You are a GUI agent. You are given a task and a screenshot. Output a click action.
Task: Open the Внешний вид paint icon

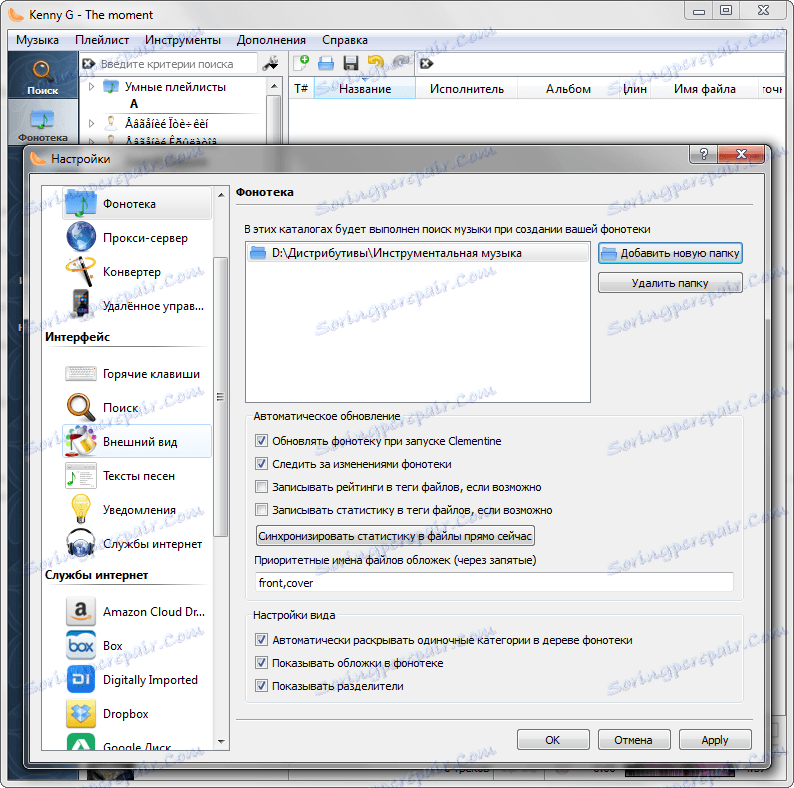(81, 441)
